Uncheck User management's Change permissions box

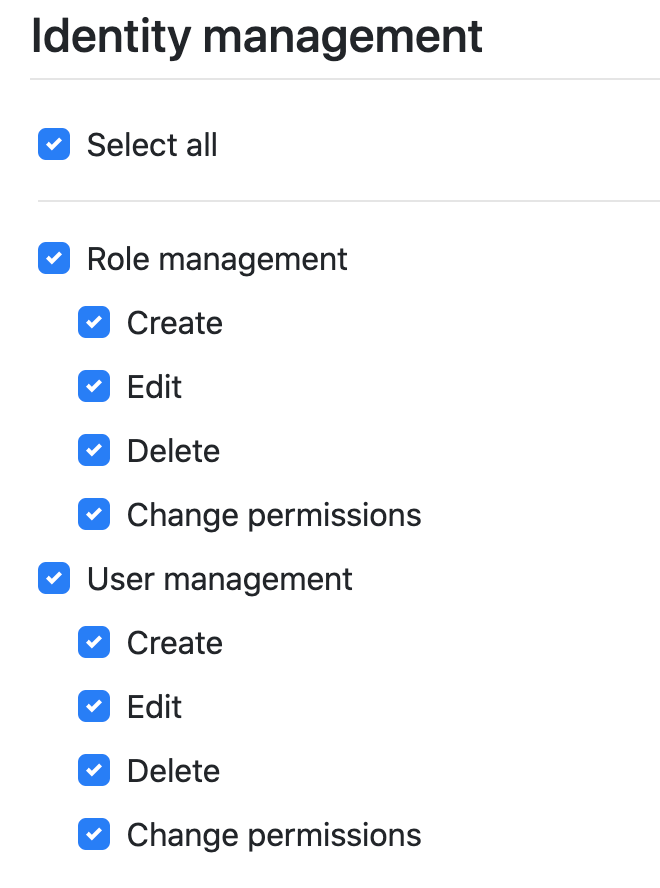click(x=94, y=834)
